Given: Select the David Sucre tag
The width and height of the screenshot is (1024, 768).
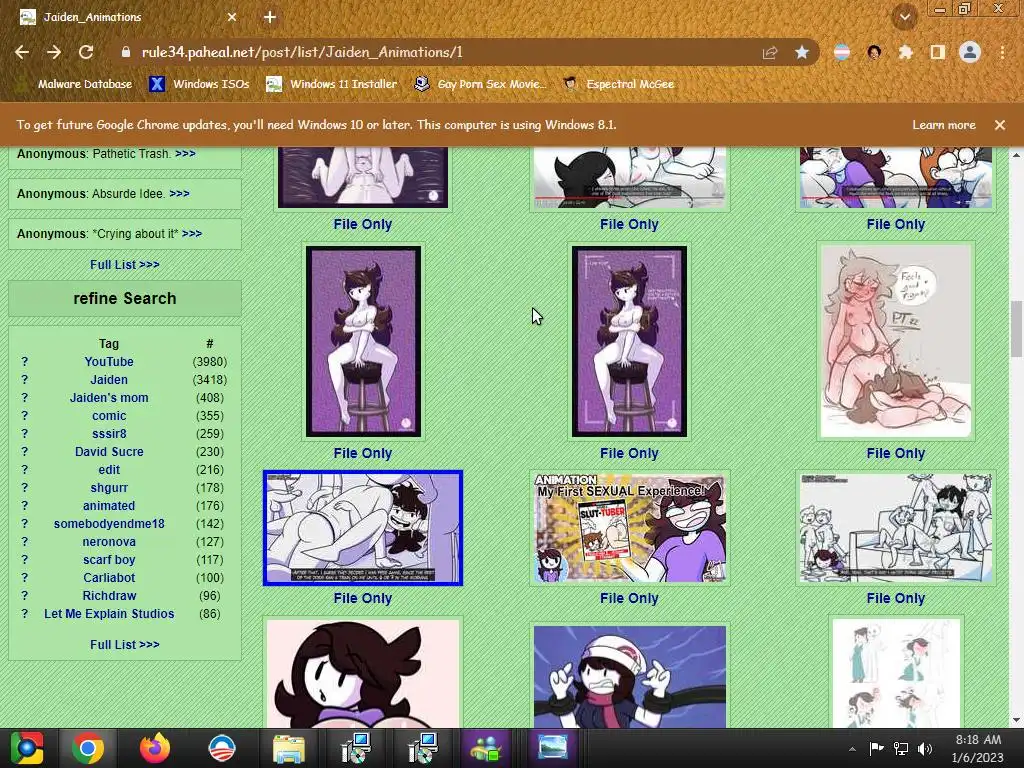Looking at the screenshot, I should coord(109,451).
